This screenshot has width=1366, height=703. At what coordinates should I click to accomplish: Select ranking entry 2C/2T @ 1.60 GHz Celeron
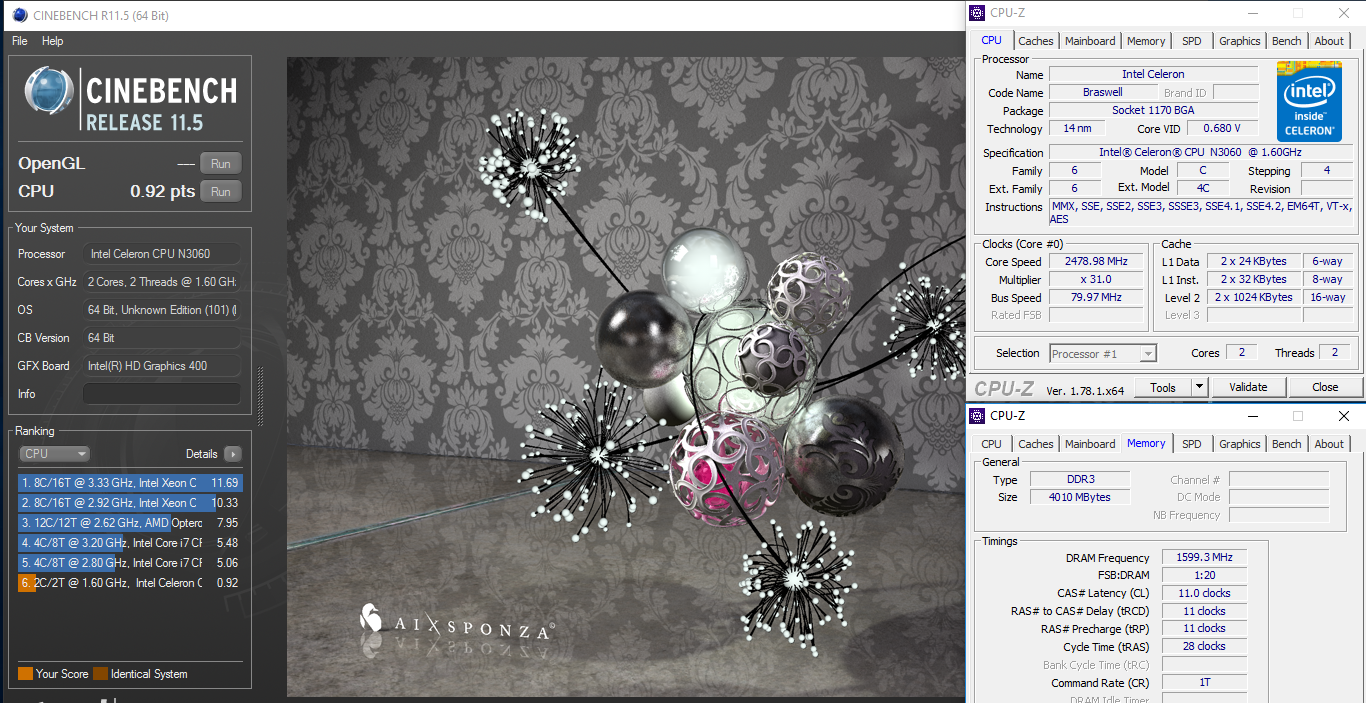pyautogui.click(x=130, y=583)
